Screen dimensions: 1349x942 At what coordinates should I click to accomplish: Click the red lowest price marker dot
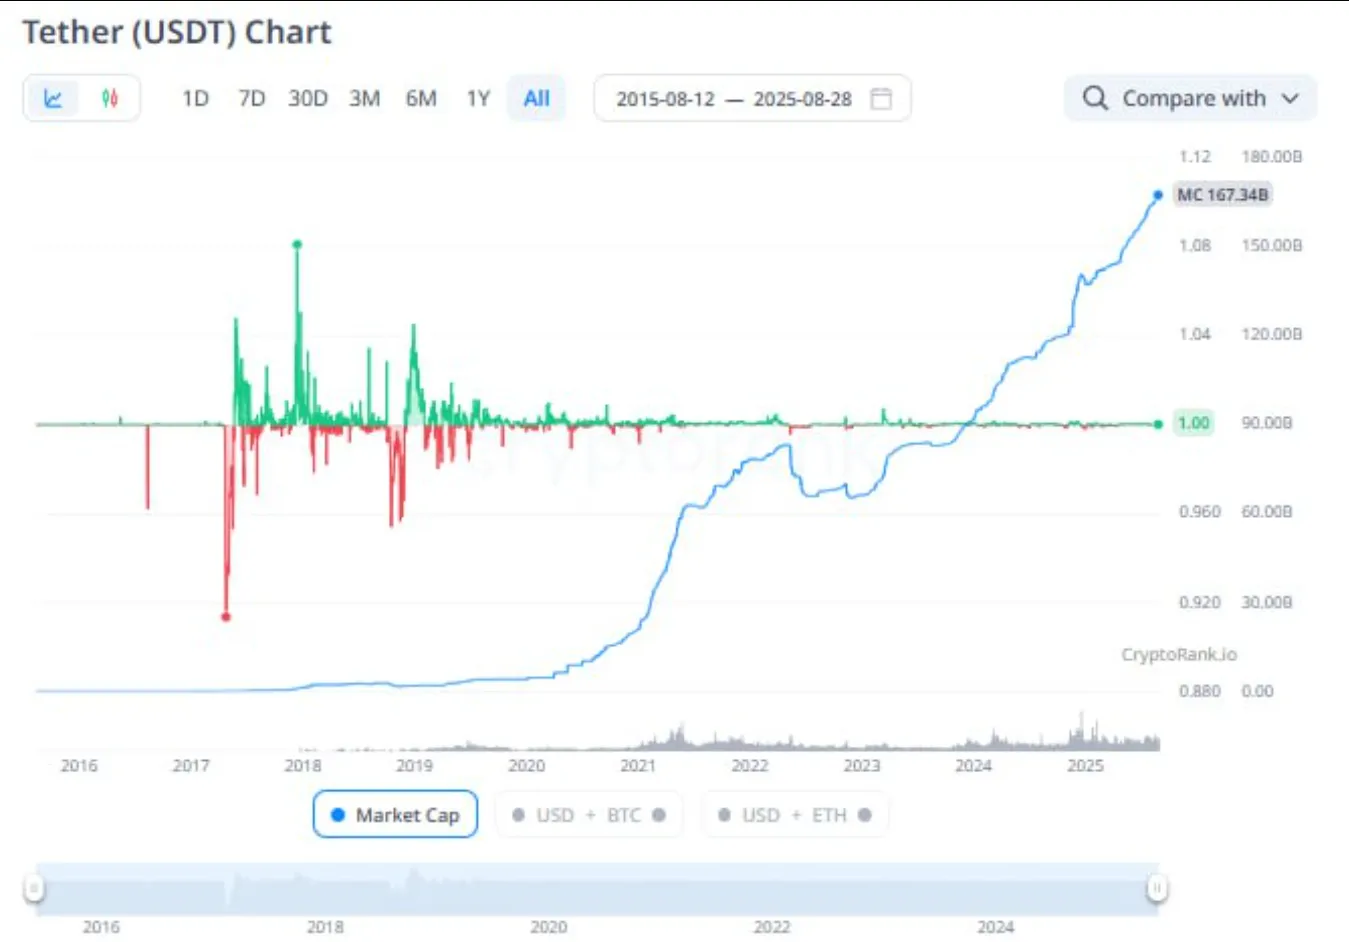226,617
